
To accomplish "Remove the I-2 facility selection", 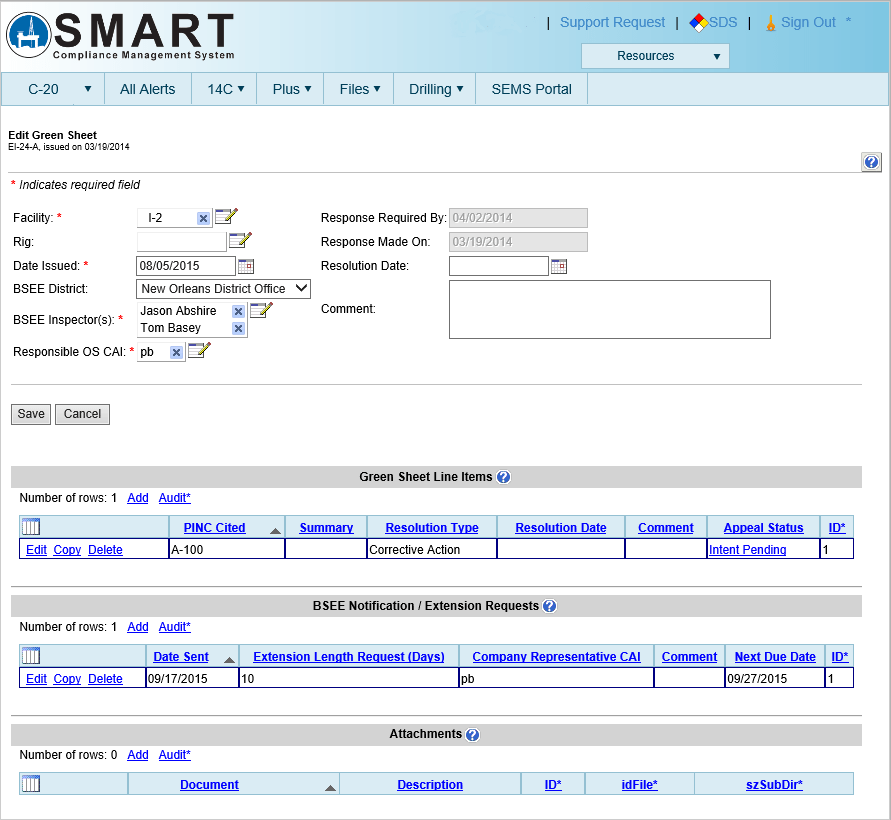I will pos(203,218).
